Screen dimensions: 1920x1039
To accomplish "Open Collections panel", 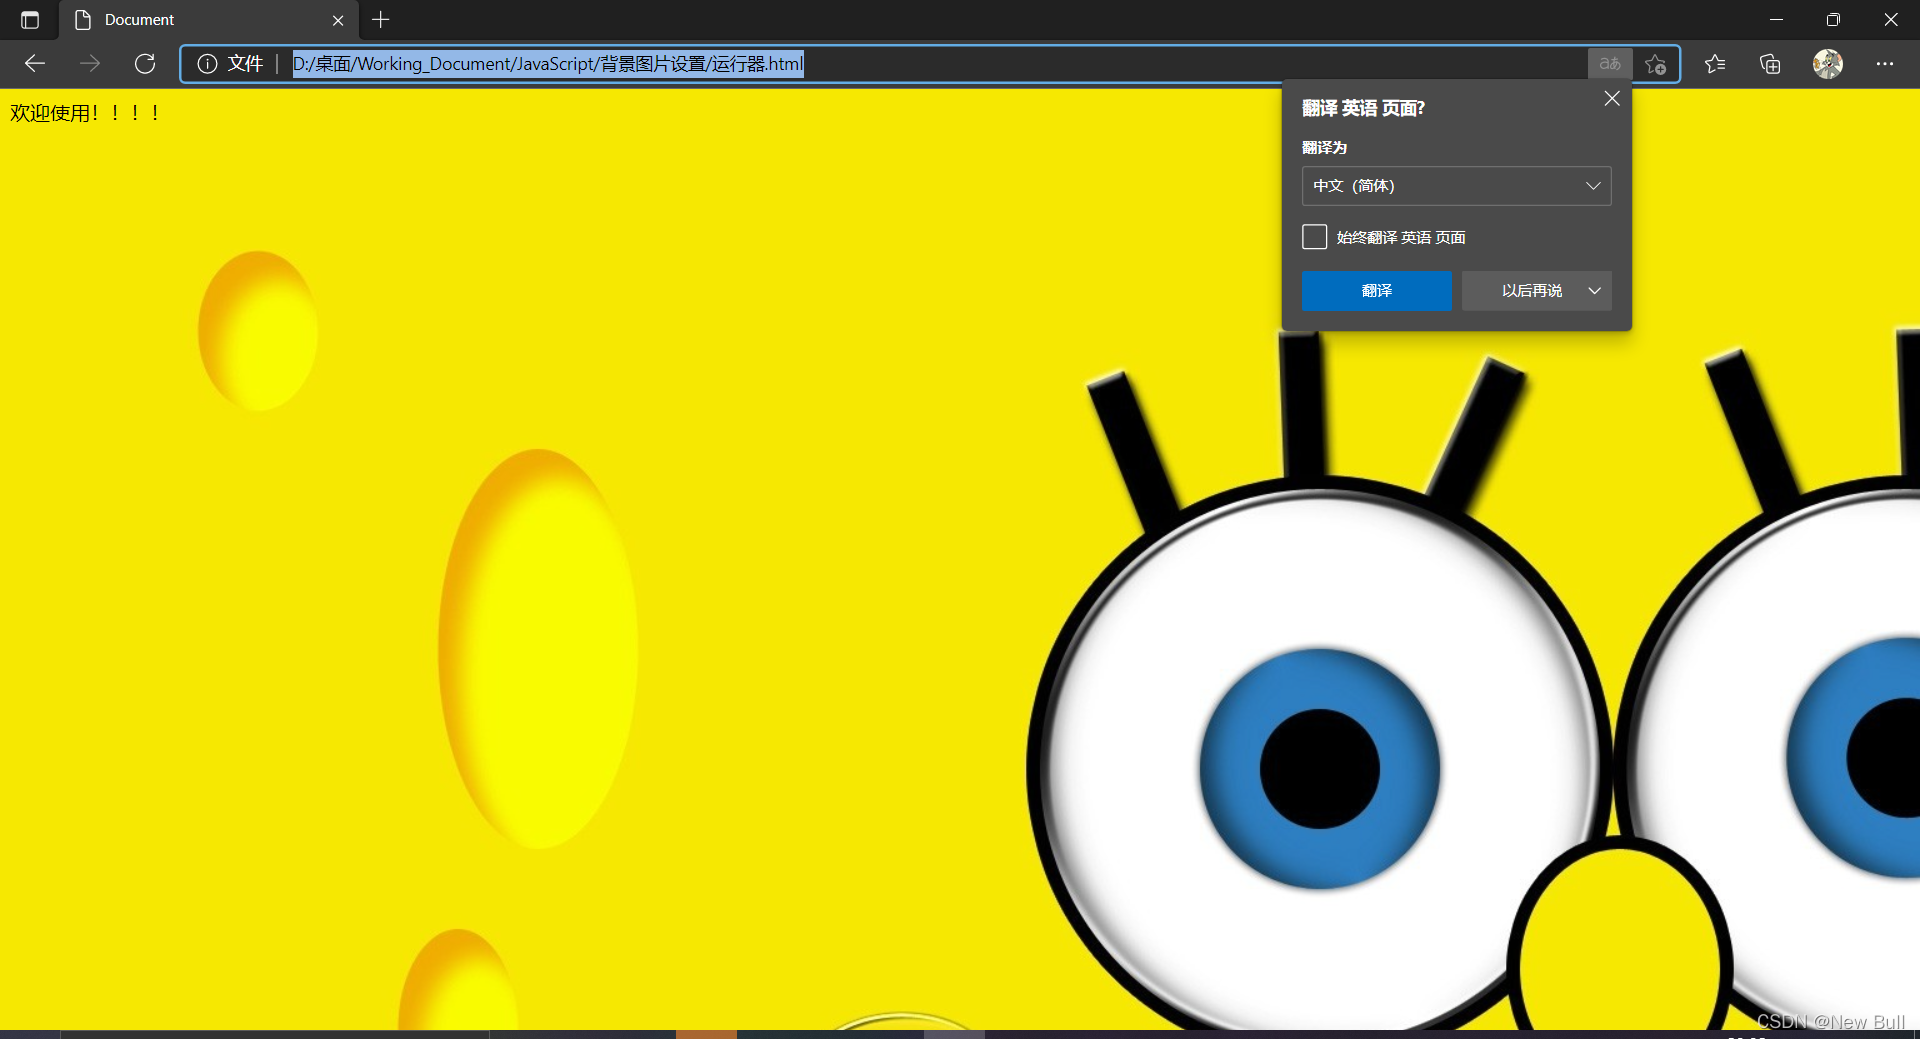I will pyautogui.click(x=1770, y=64).
